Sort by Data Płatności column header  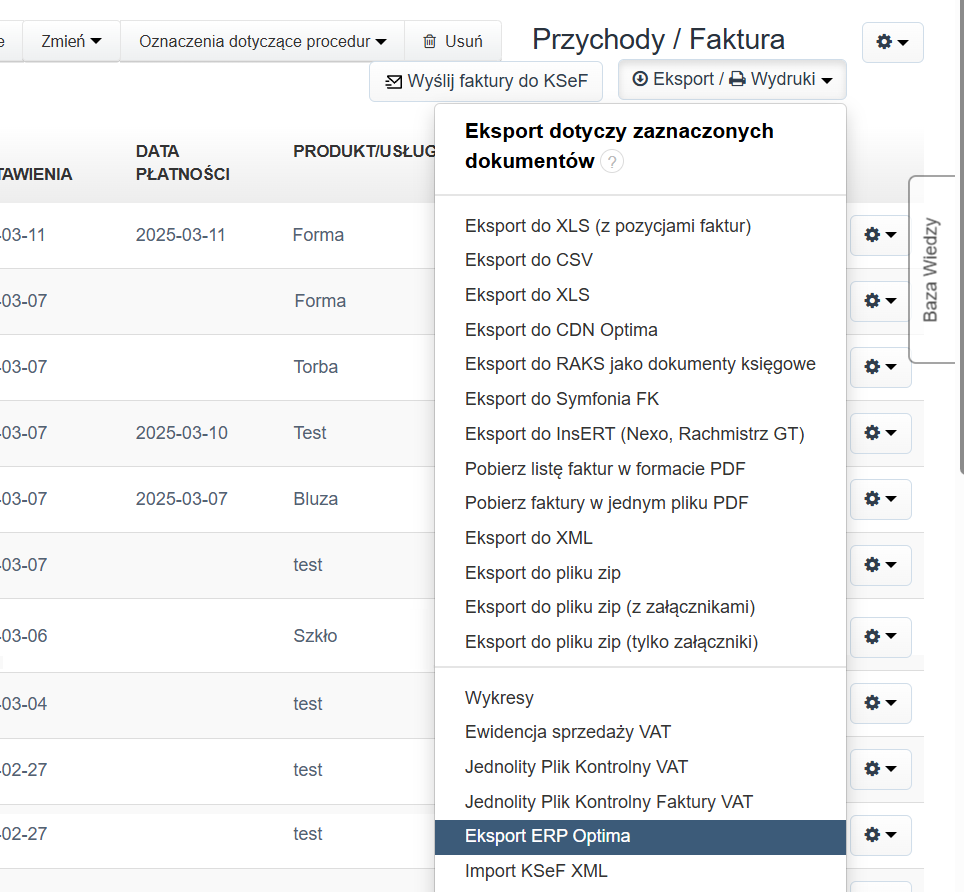click(x=183, y=162)
